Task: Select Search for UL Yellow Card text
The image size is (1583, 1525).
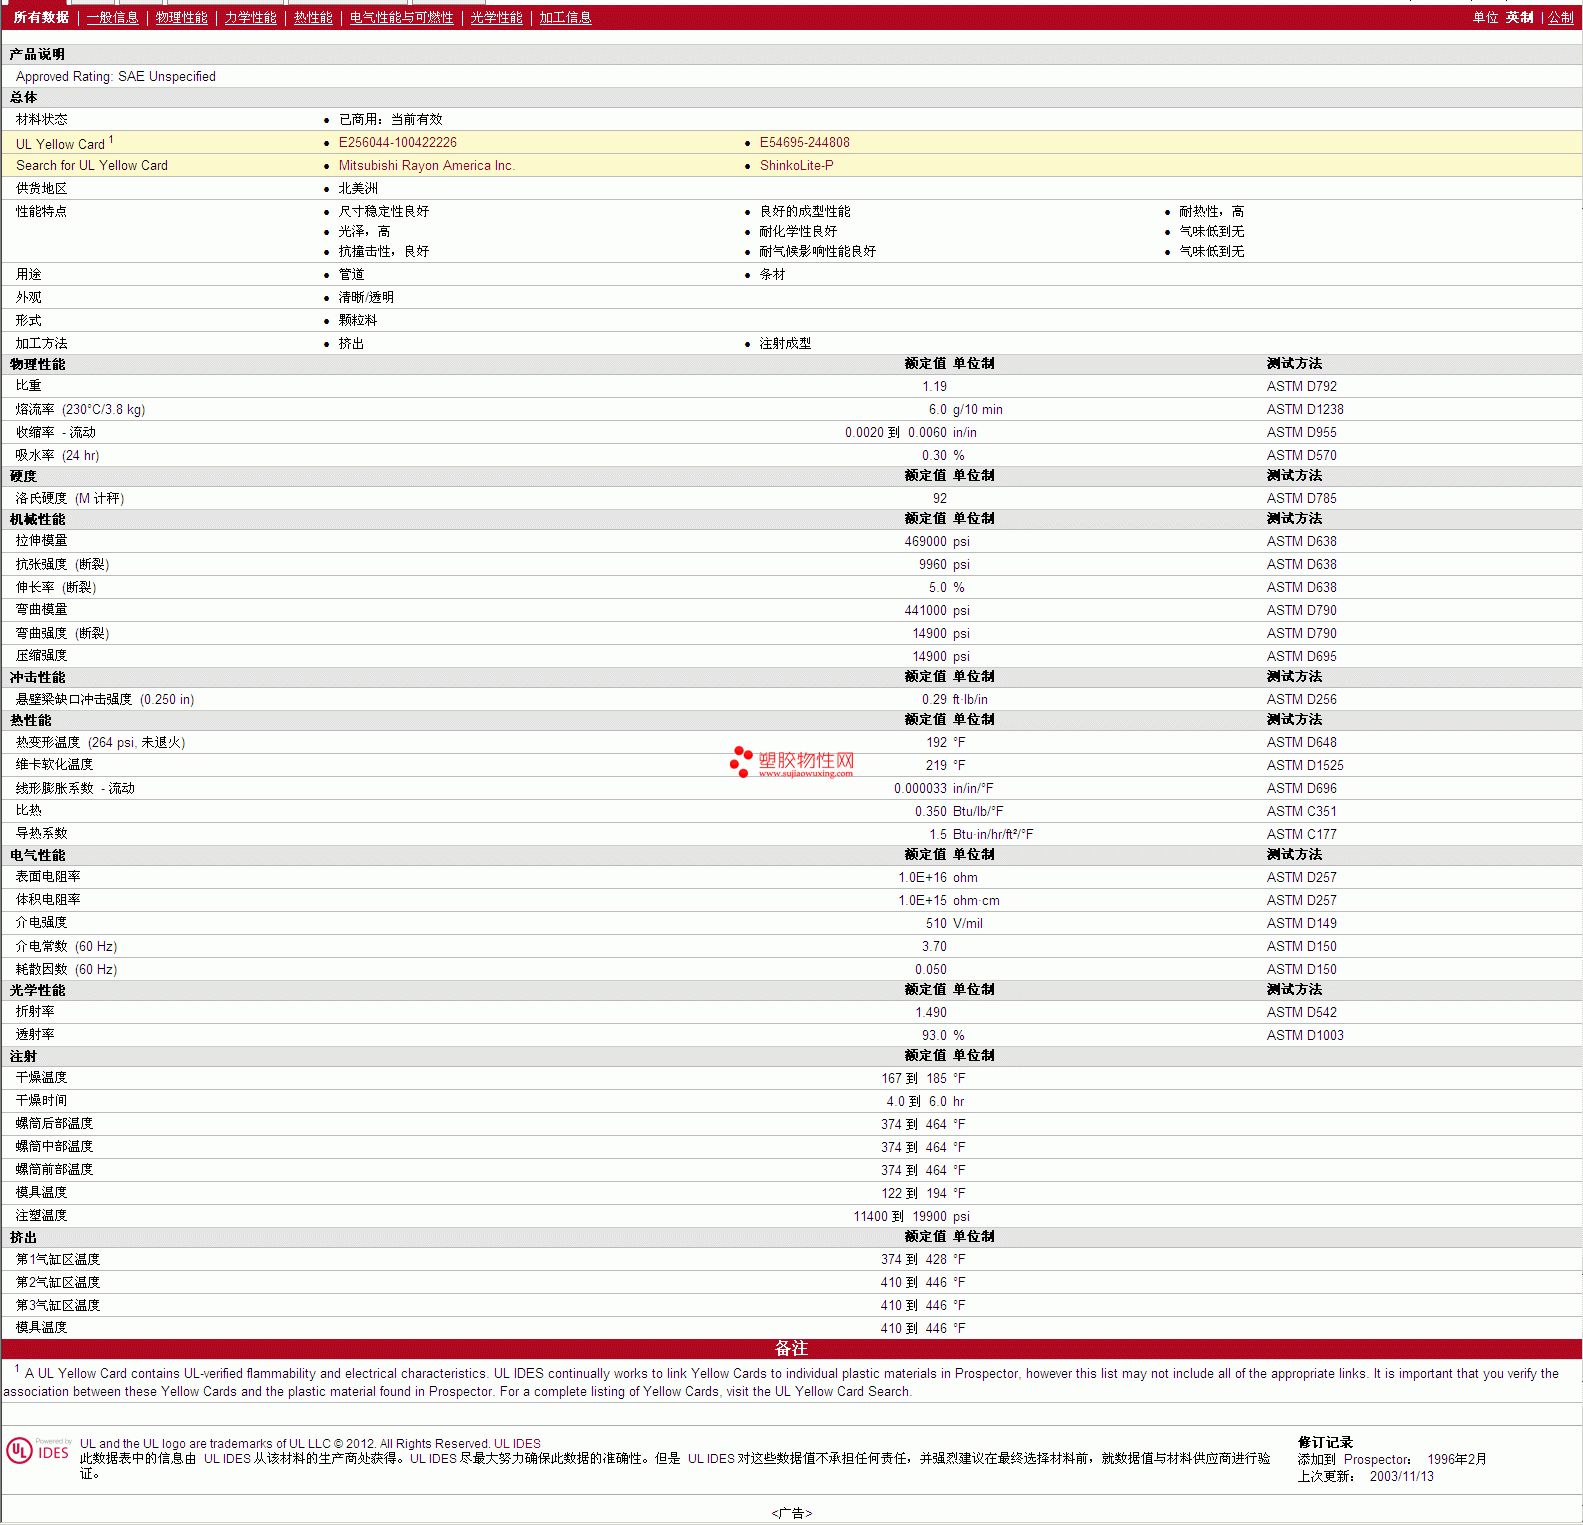Action: click(x=92, y=166)
